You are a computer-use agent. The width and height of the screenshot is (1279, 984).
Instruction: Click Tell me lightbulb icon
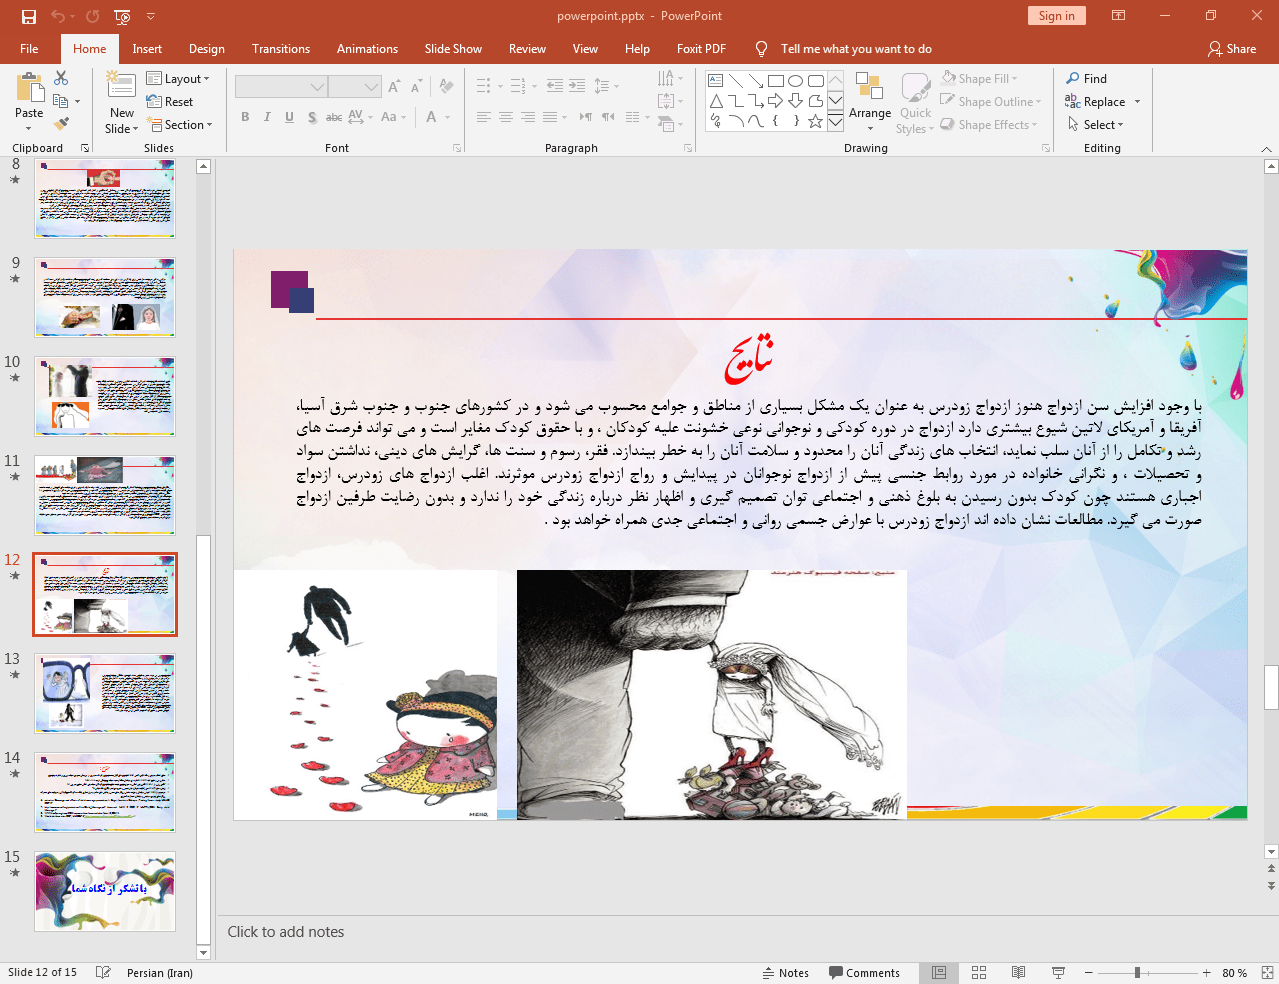click(x=762, y=49)
